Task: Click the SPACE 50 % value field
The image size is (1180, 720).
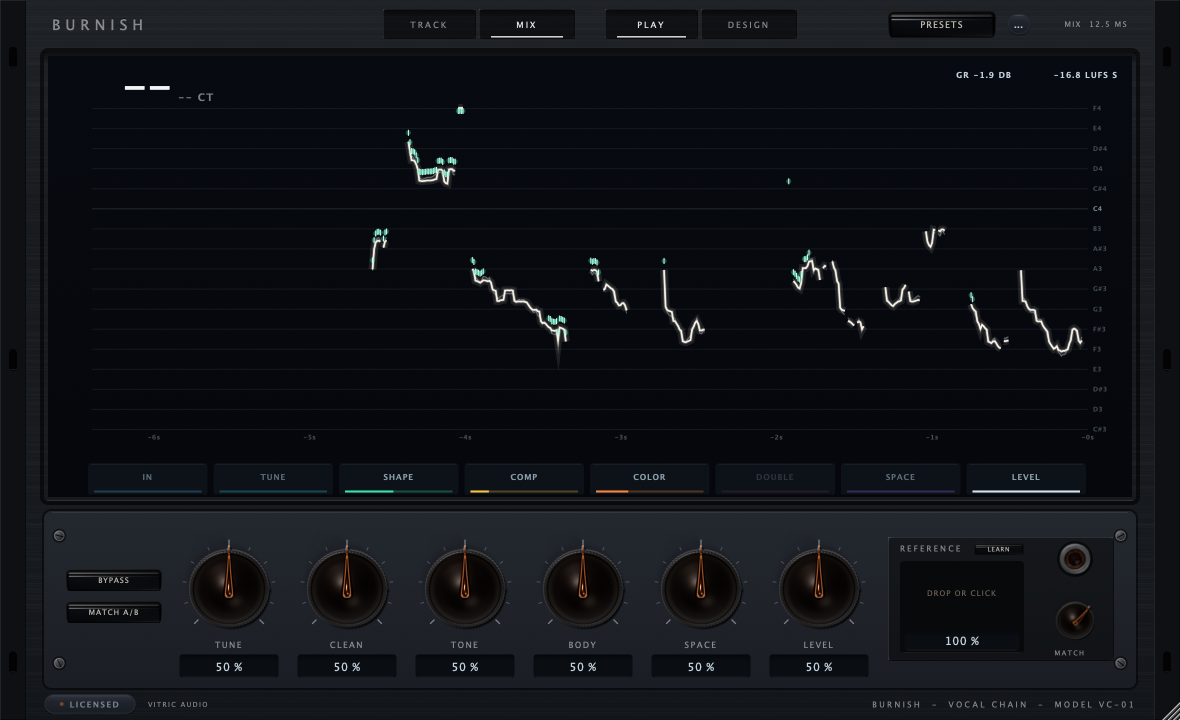Action: (701, 667)
